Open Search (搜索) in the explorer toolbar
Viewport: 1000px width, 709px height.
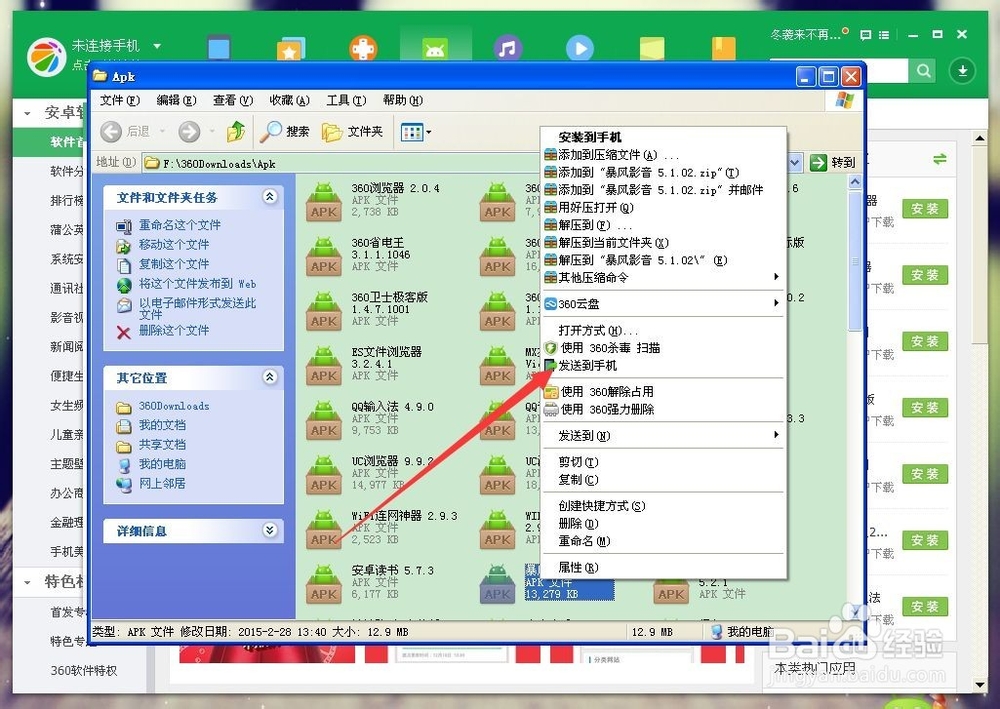point(284,132)
